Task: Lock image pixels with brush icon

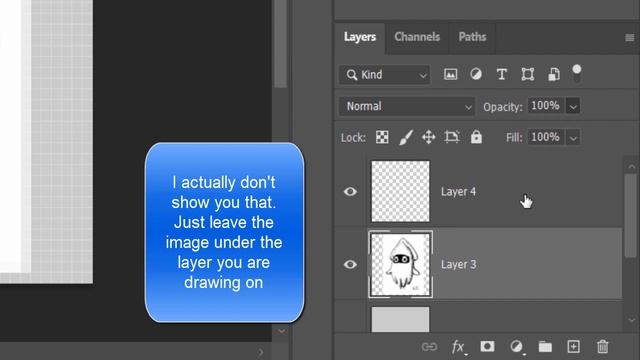Action: (x=405, y=137)
